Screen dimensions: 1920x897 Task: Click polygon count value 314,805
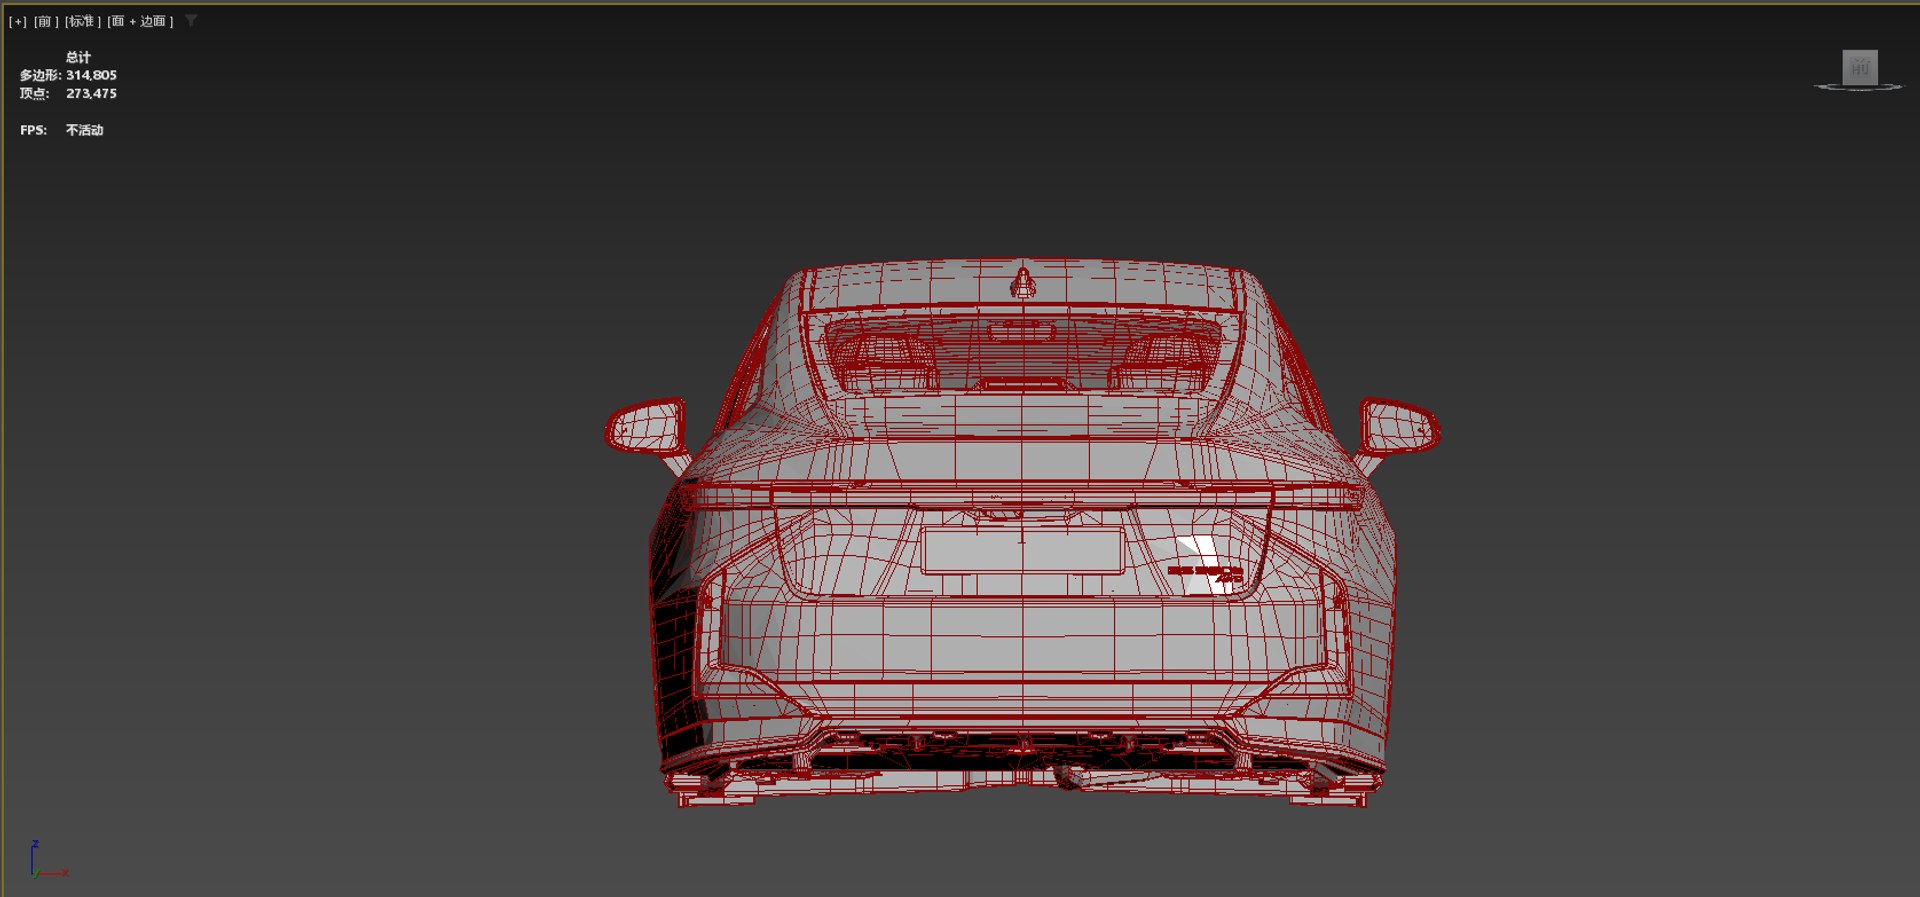tap(91, 75)
